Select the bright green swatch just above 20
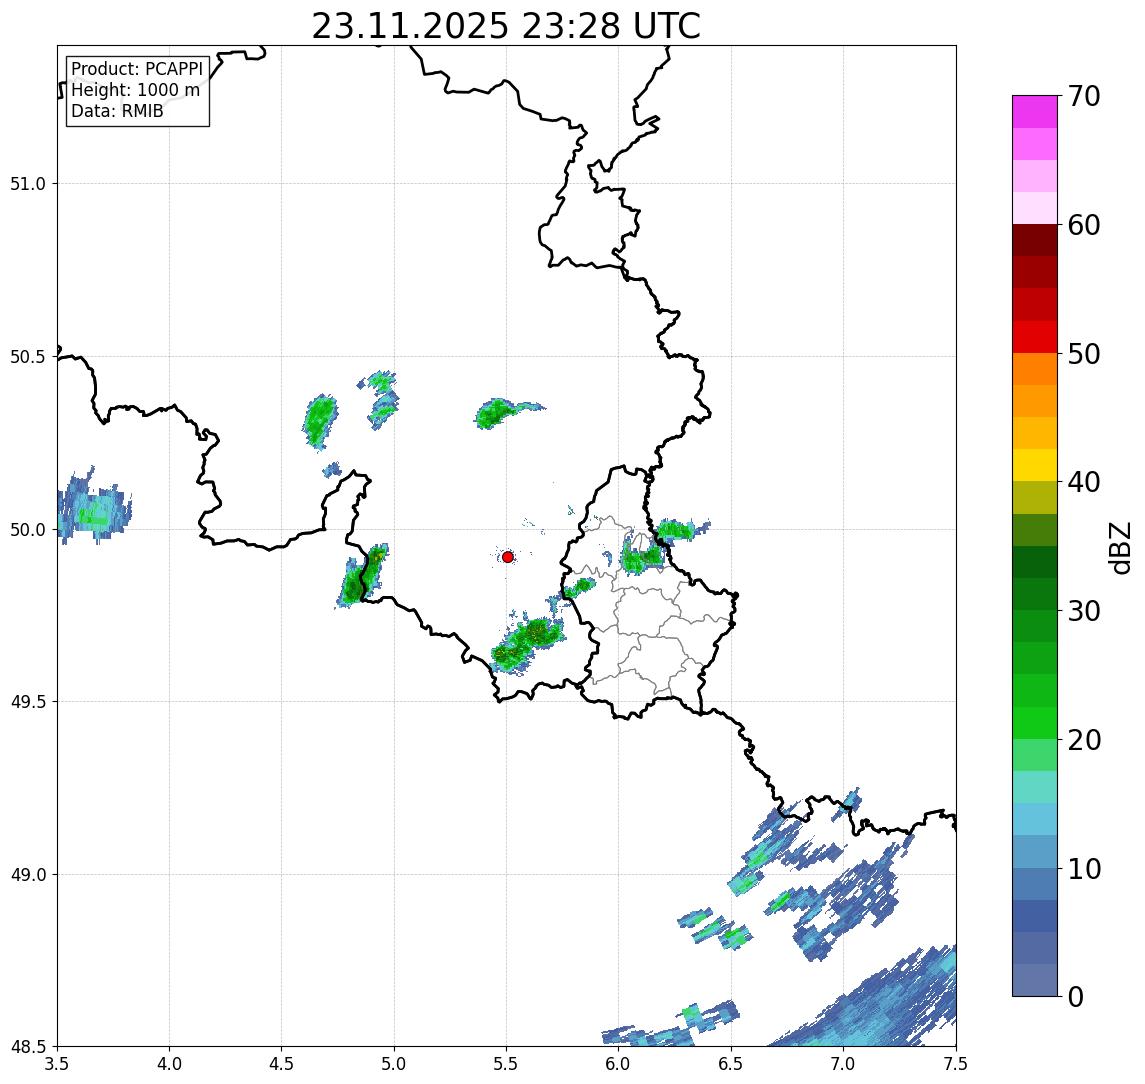The height and width of the screenshot is (1084, 1145). 1035,723
